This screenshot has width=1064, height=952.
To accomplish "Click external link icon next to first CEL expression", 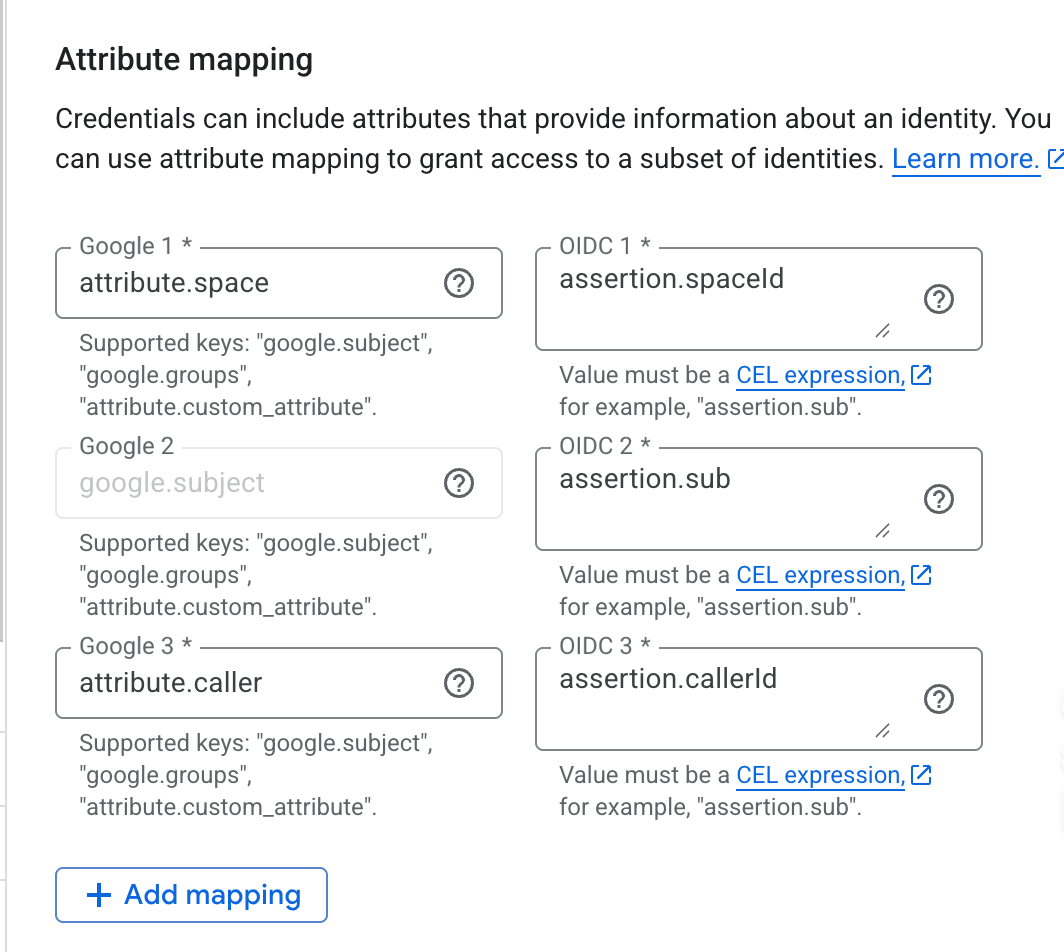I will click(x=920, y=374).
